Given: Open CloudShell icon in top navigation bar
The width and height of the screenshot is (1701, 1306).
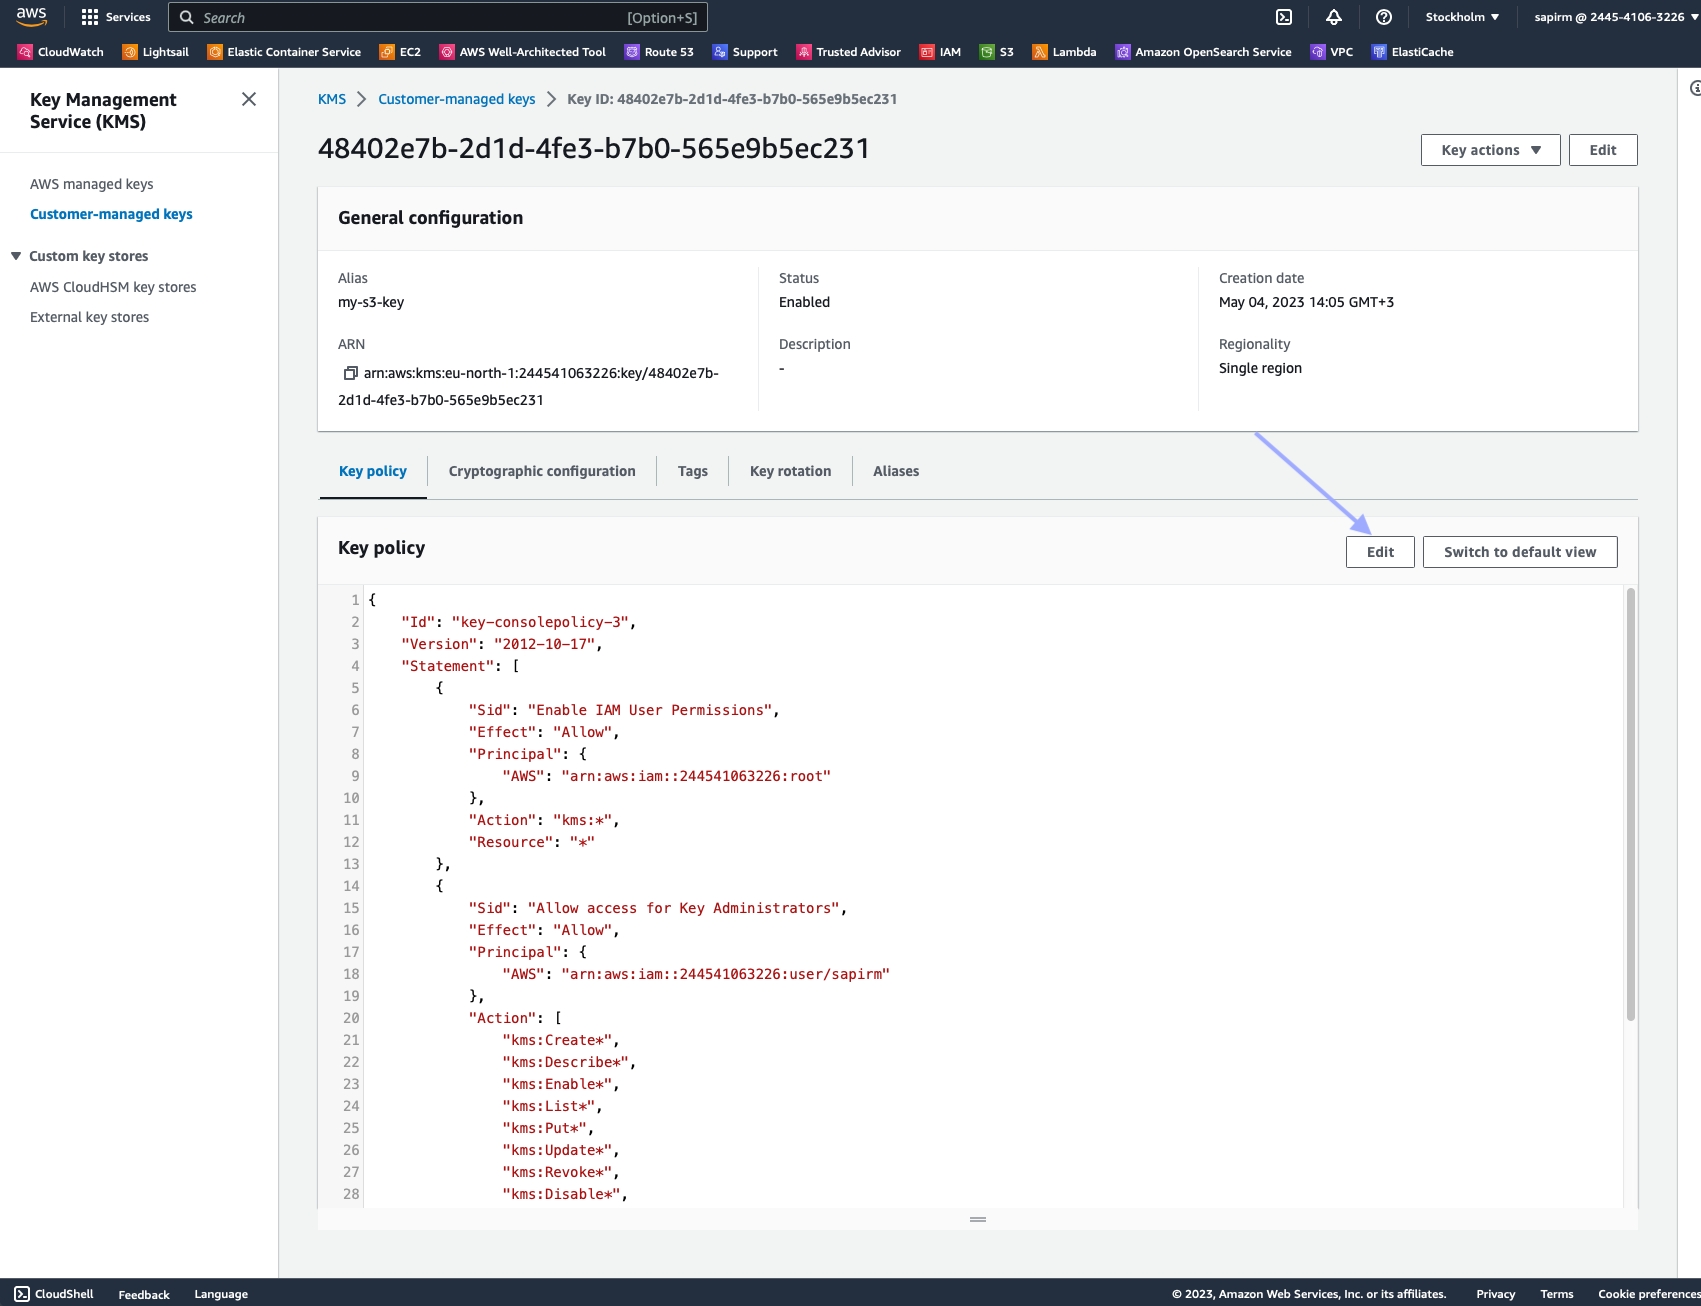Looking at the screenshot, I should pyautogui.click(x=1284, y=17).
